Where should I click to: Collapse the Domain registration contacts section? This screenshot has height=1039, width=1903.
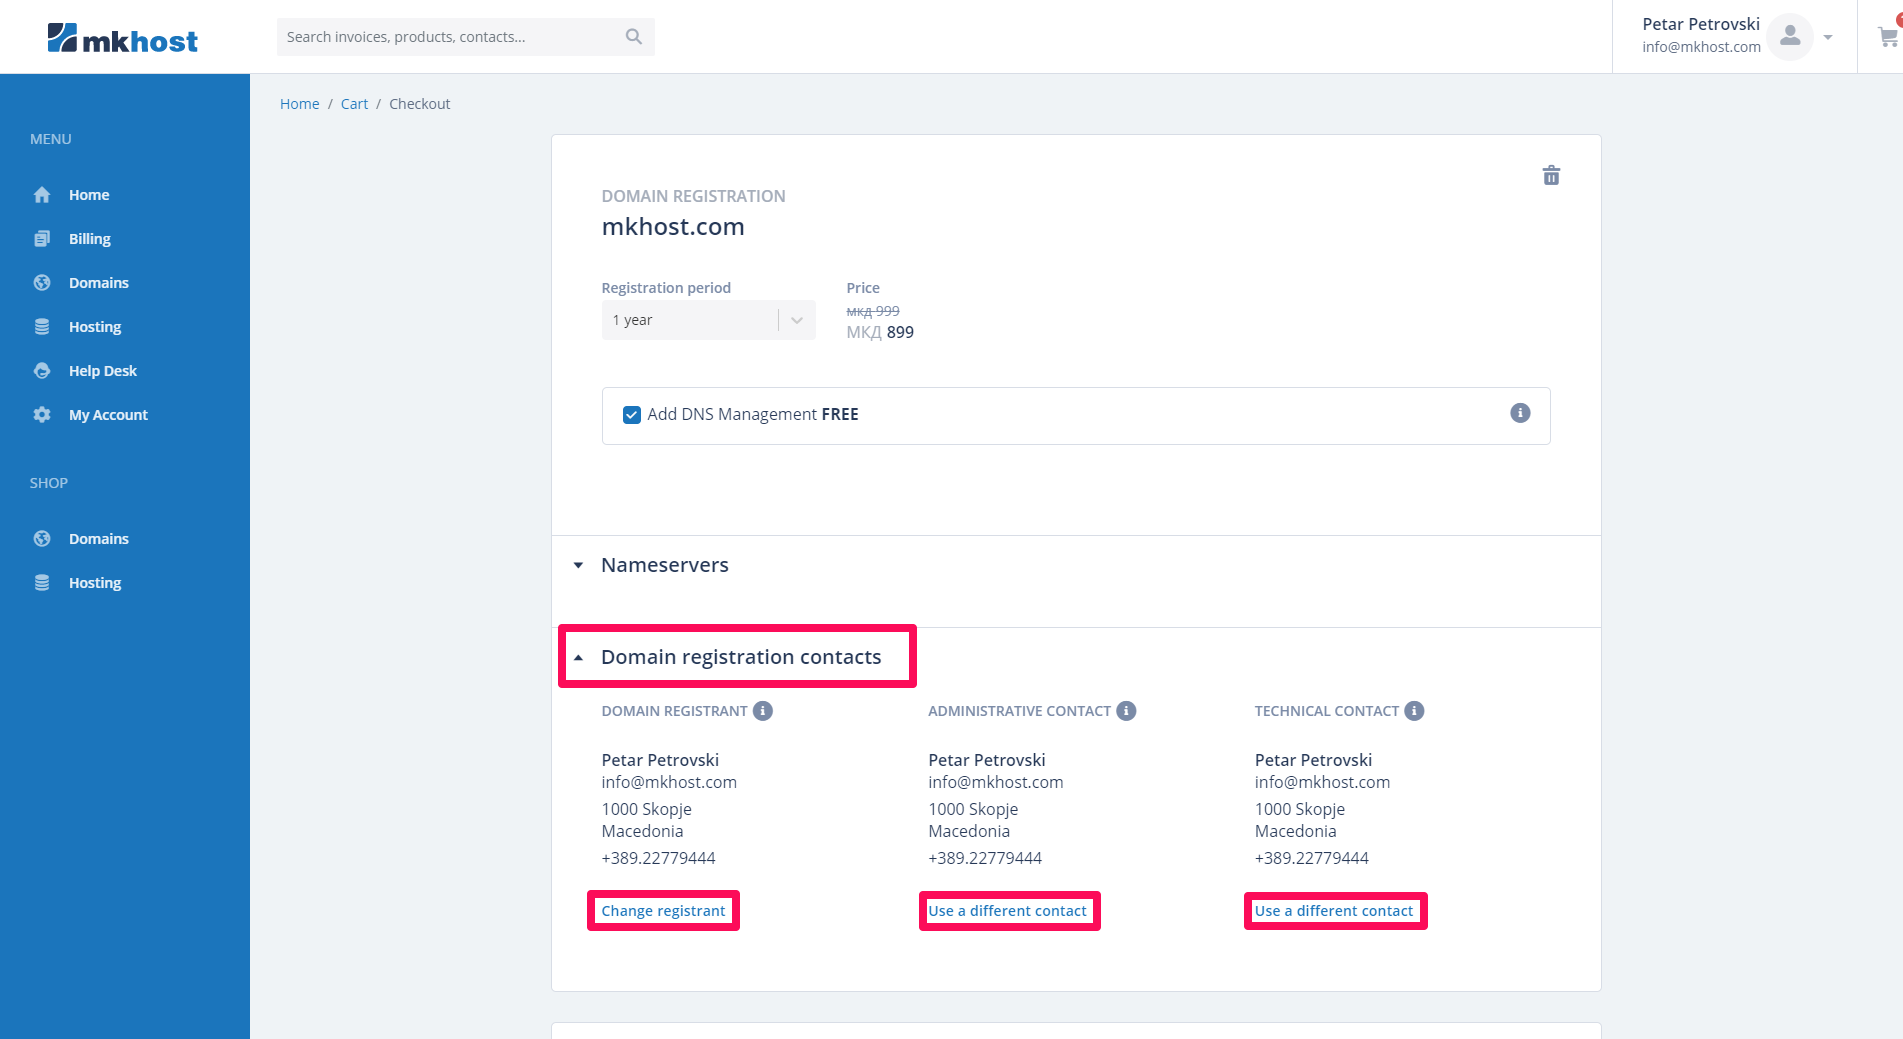740,657
